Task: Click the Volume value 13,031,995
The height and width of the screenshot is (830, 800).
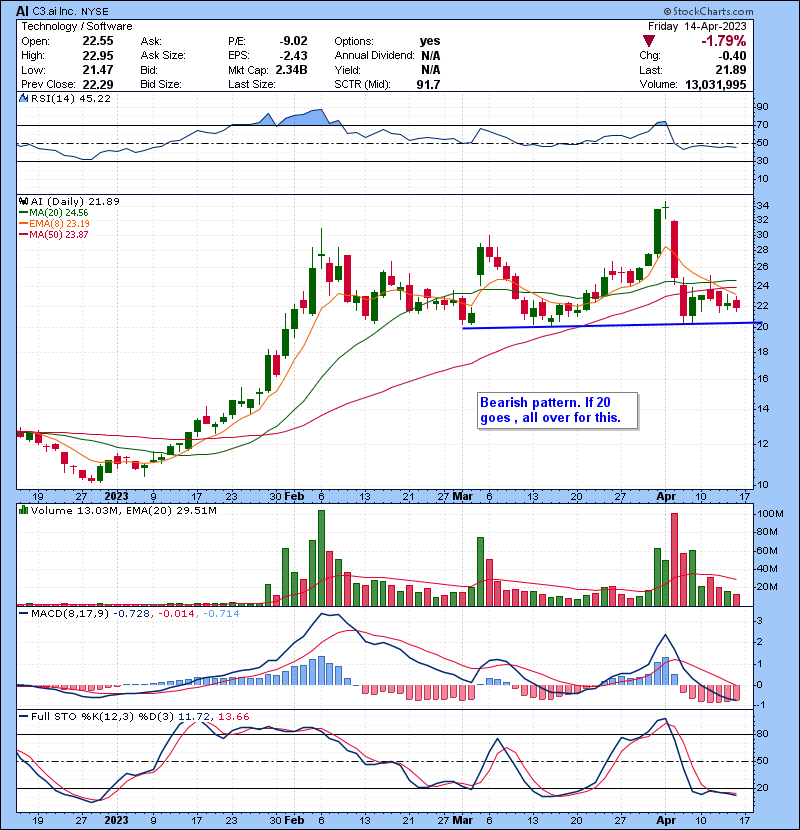Action: point(715,84)
